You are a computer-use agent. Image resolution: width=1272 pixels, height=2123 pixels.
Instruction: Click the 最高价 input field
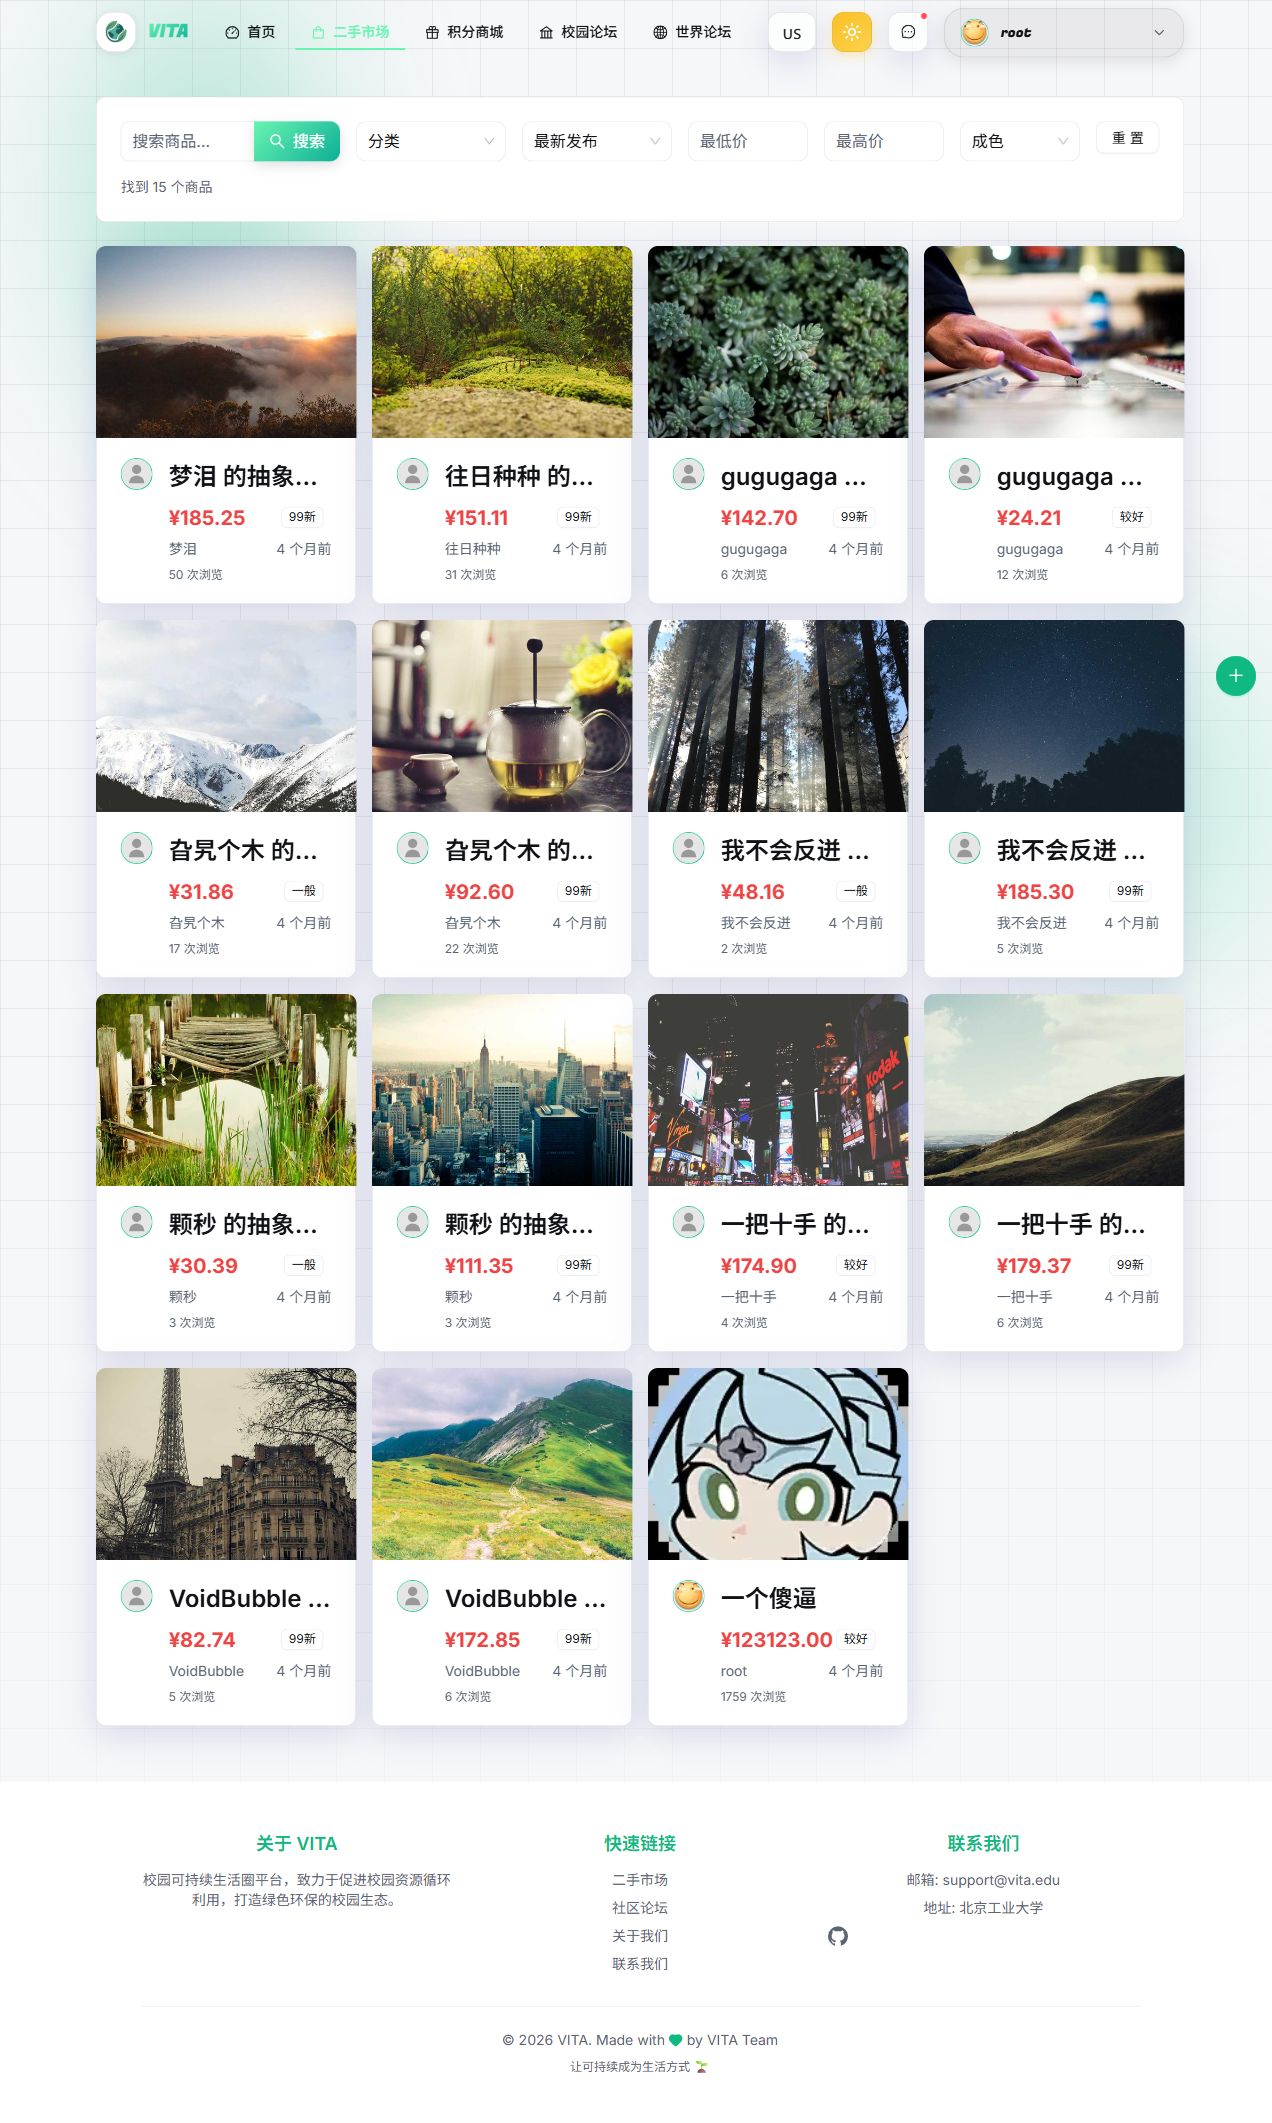point(884,141)
